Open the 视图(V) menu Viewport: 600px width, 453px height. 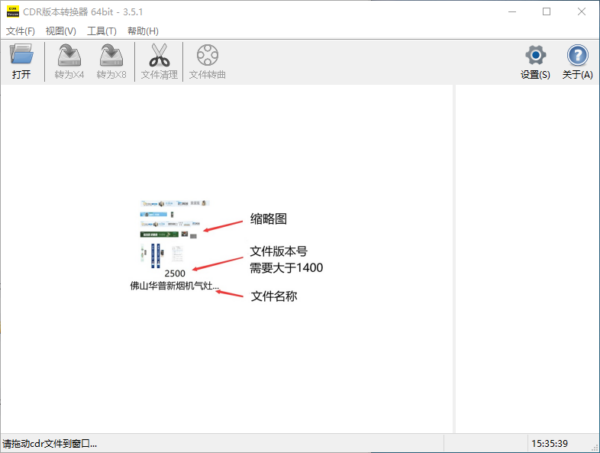[x=61, y=31]
